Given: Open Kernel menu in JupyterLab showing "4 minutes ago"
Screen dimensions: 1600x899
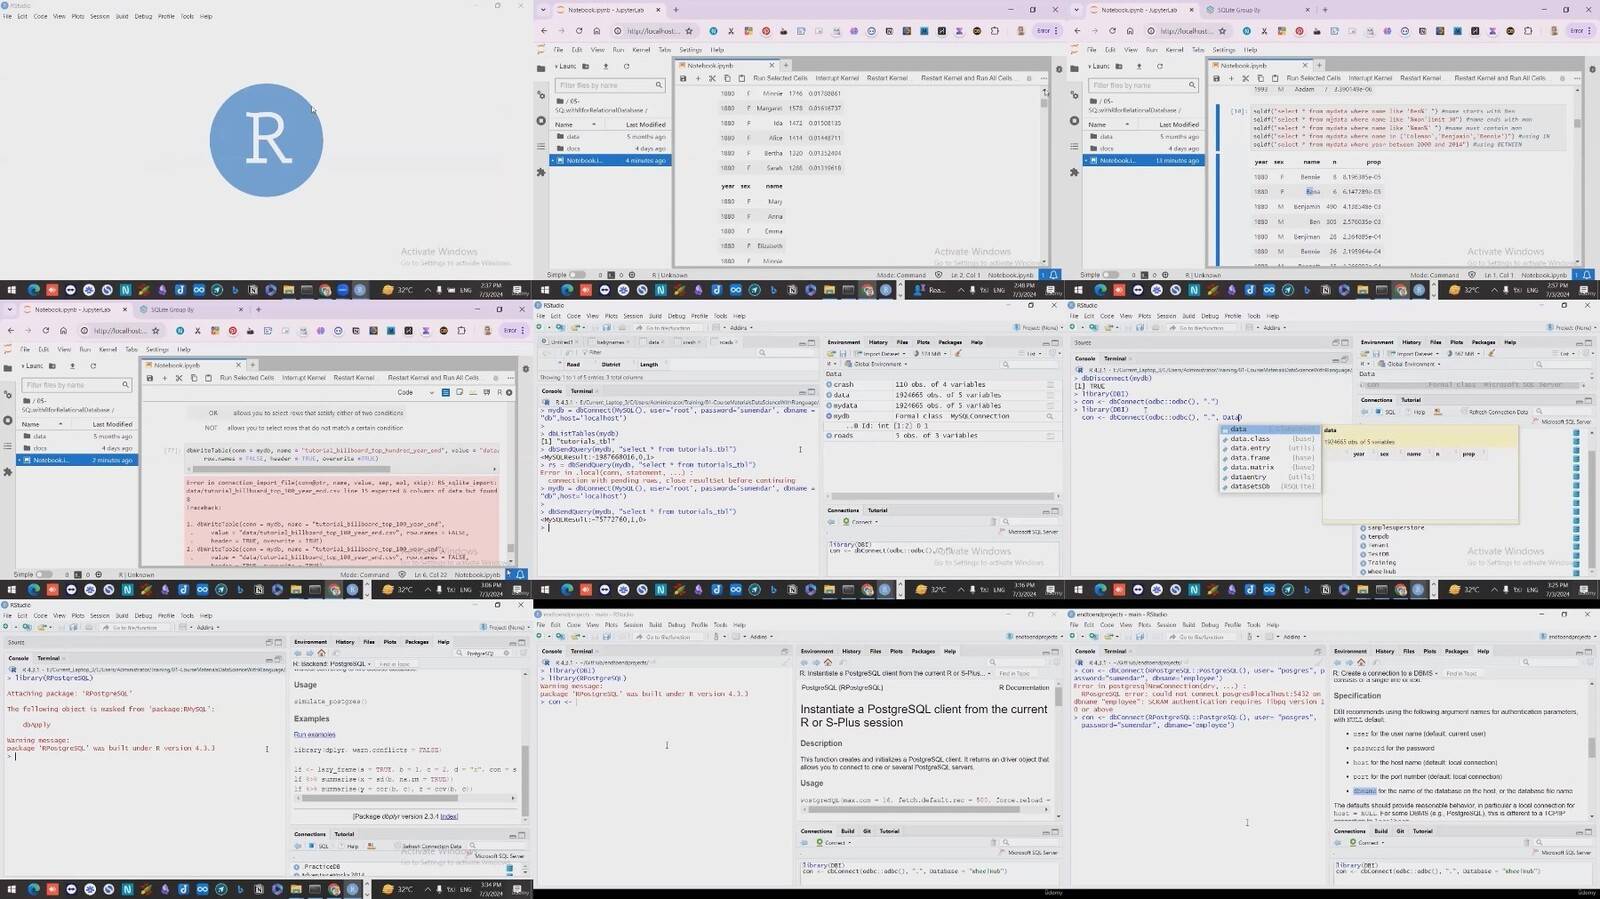Looking at the screenshot, I should pos(641,49).
